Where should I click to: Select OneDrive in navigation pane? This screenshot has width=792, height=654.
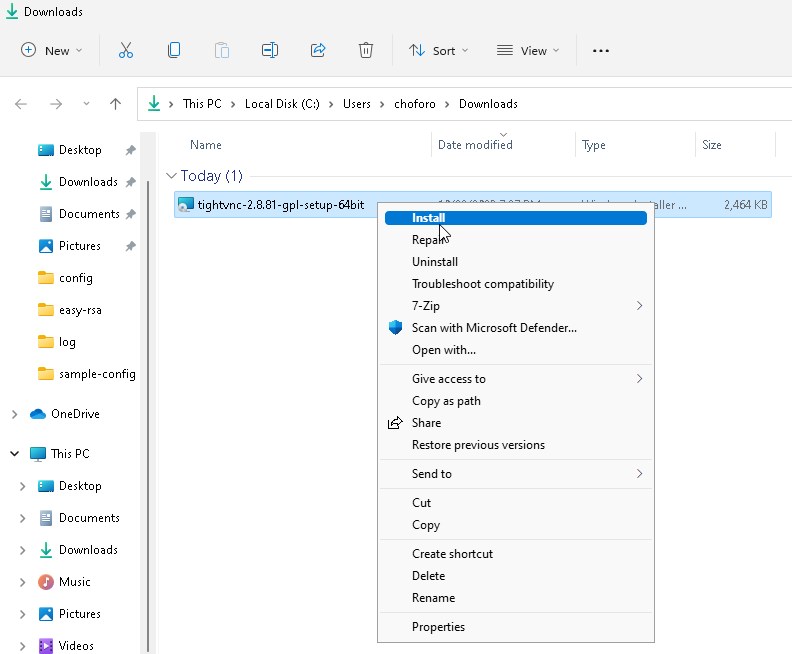[75, 414]
